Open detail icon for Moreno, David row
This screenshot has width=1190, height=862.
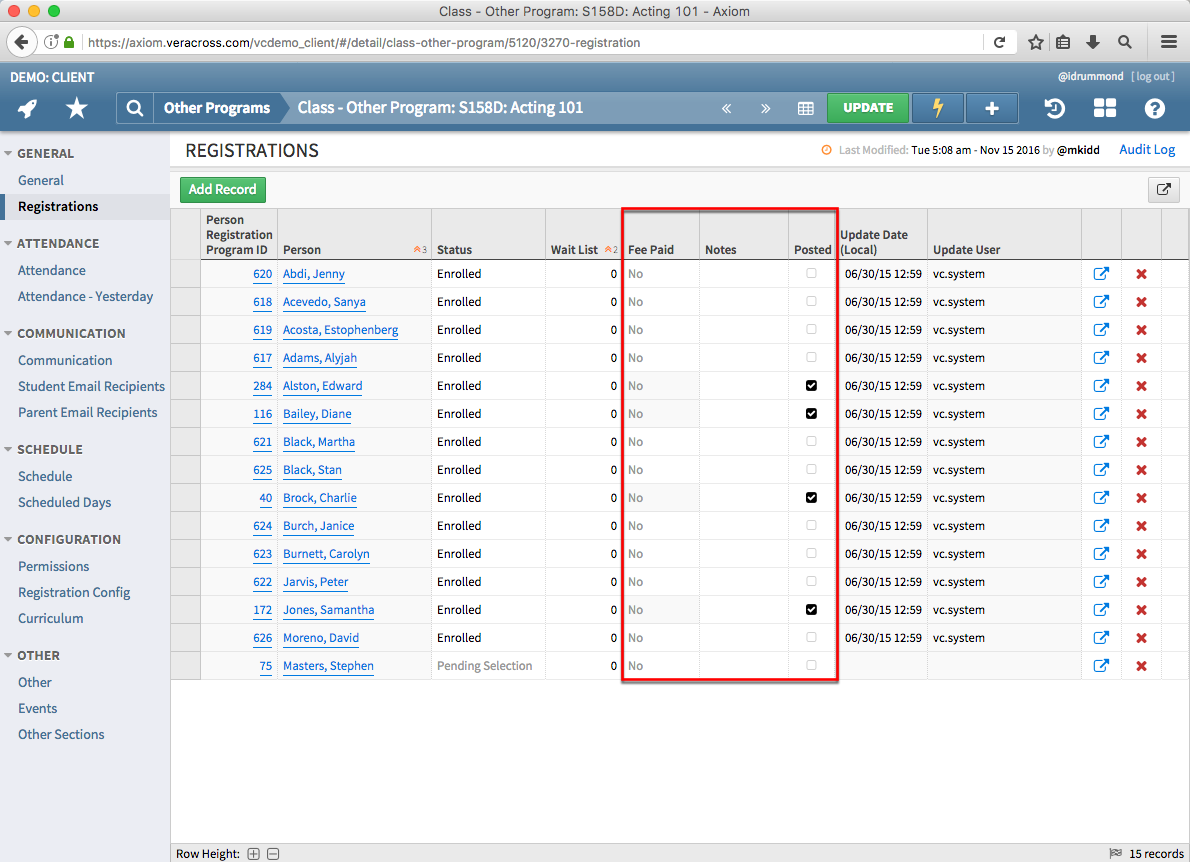tap(1100, 638)
